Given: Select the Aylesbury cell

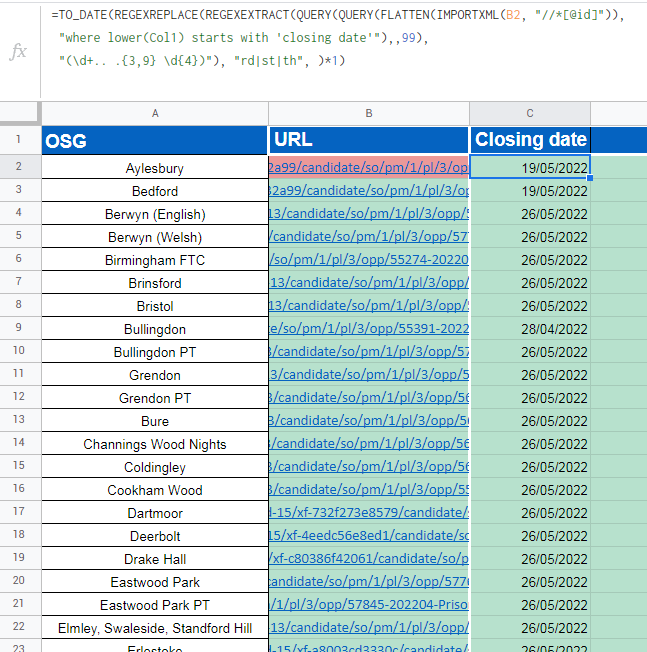Looking at the screenshot, I should (x=155, y=168).
